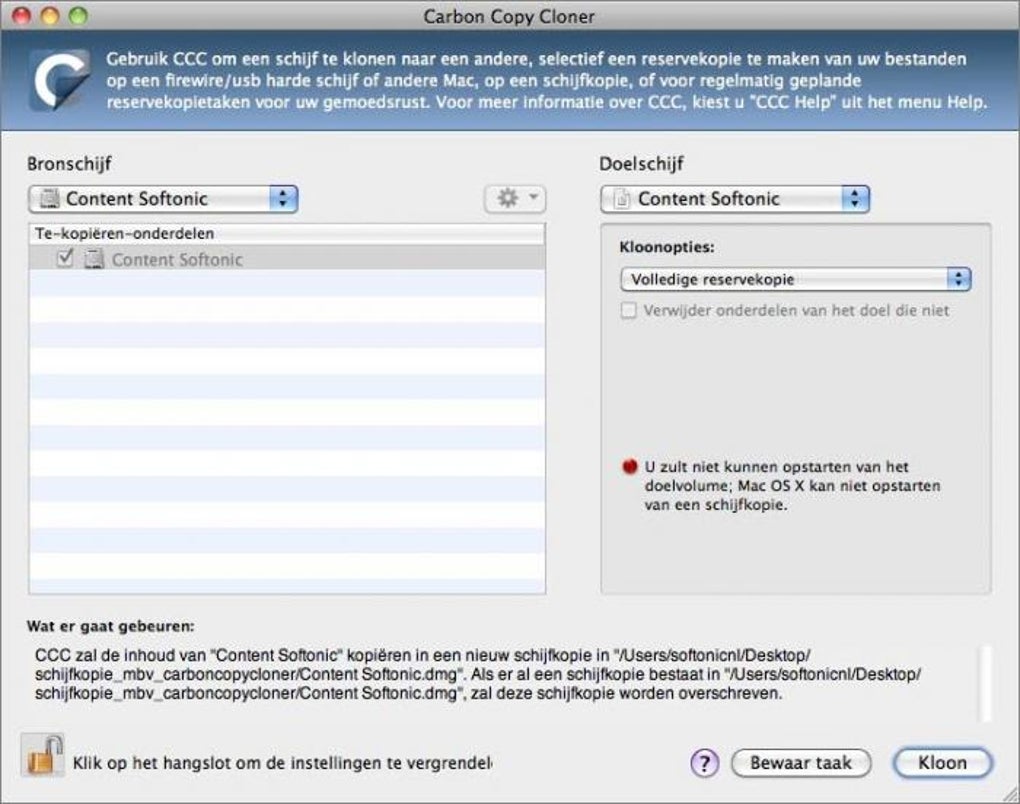1020x804 pixels.
Task: Click the disk icon in the Content Softonic row
Action: (x=94, y=259)
